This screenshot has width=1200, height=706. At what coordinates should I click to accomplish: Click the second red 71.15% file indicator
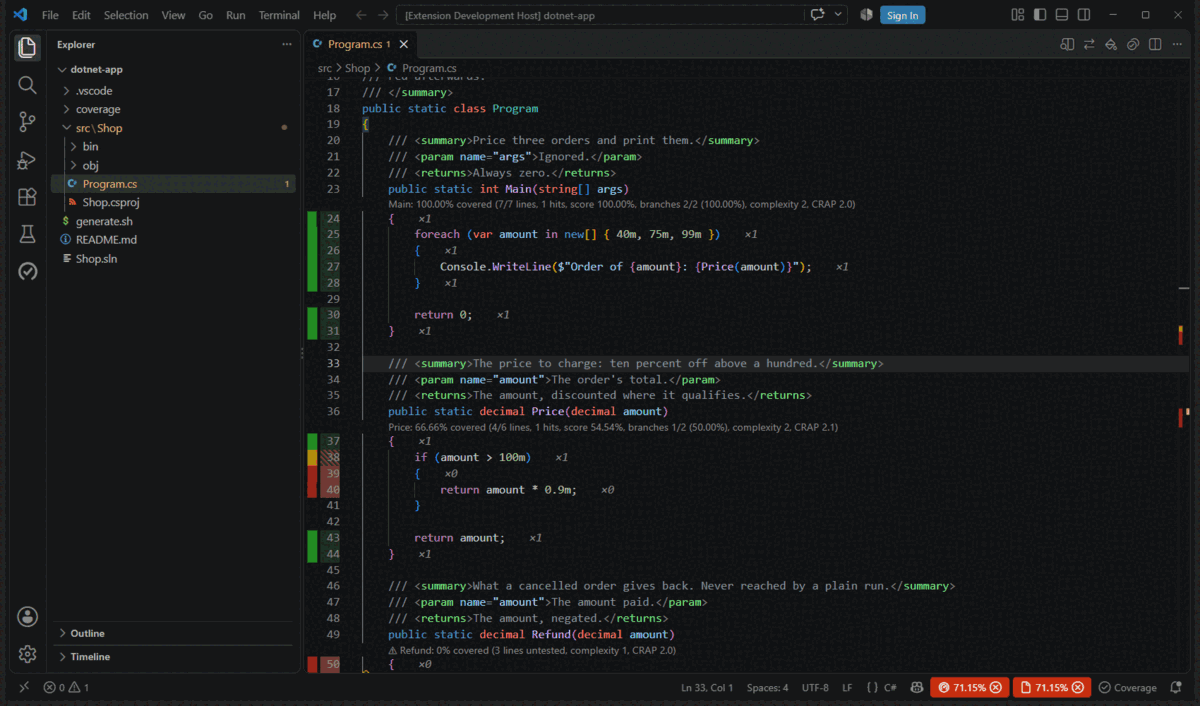point(1051,688)
